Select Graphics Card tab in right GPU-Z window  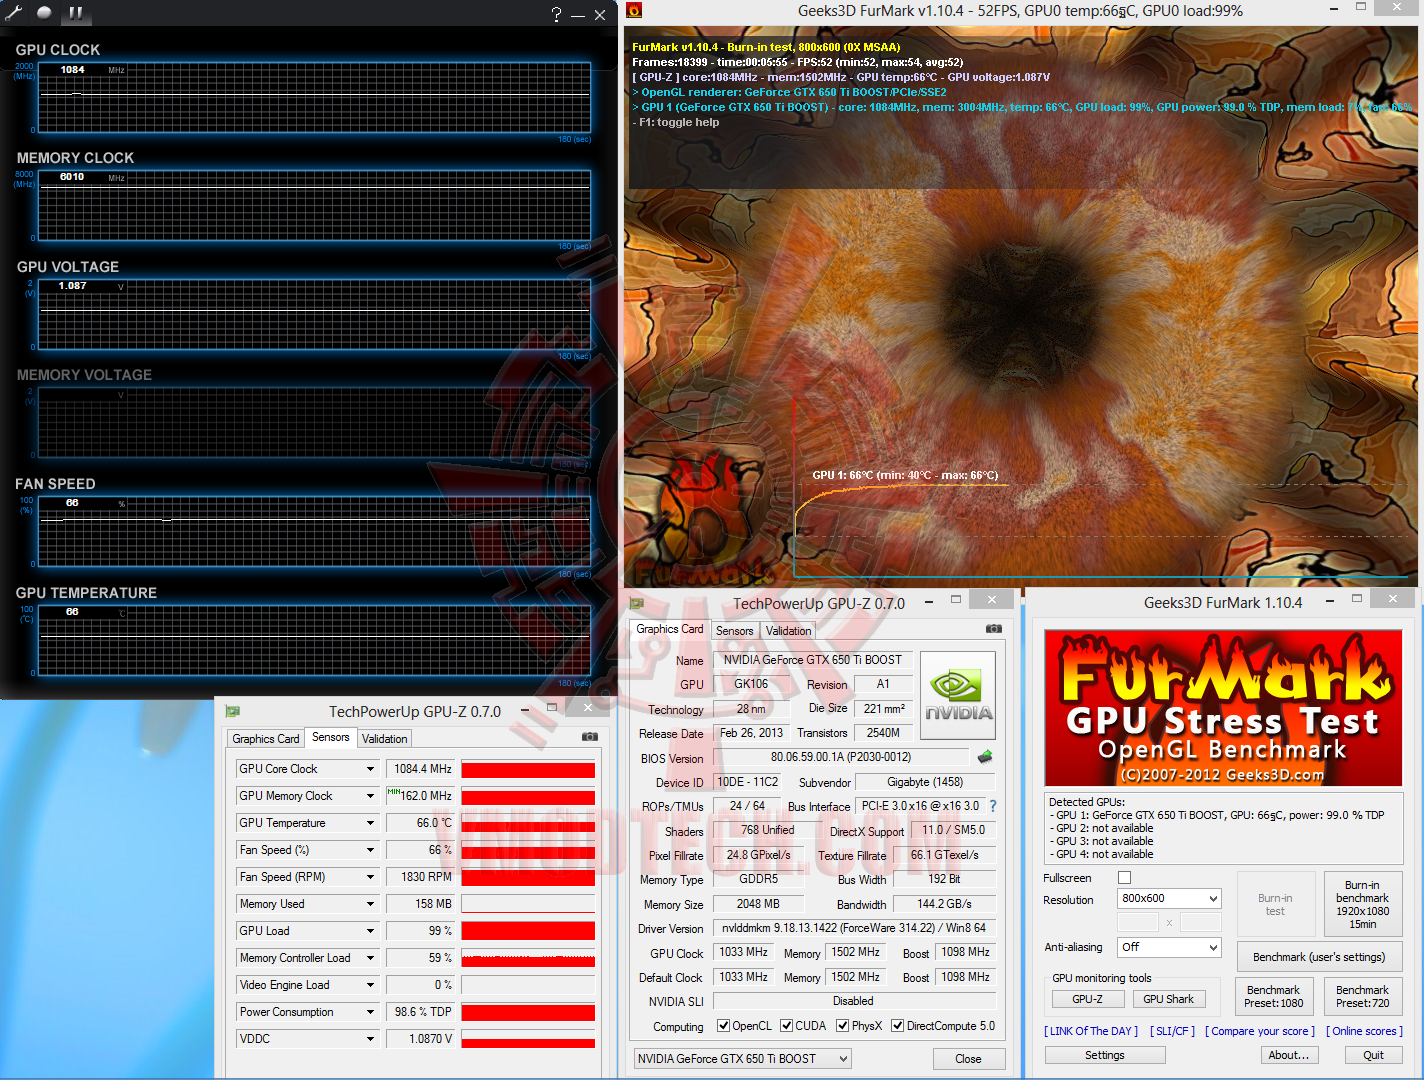coord(670,629)
